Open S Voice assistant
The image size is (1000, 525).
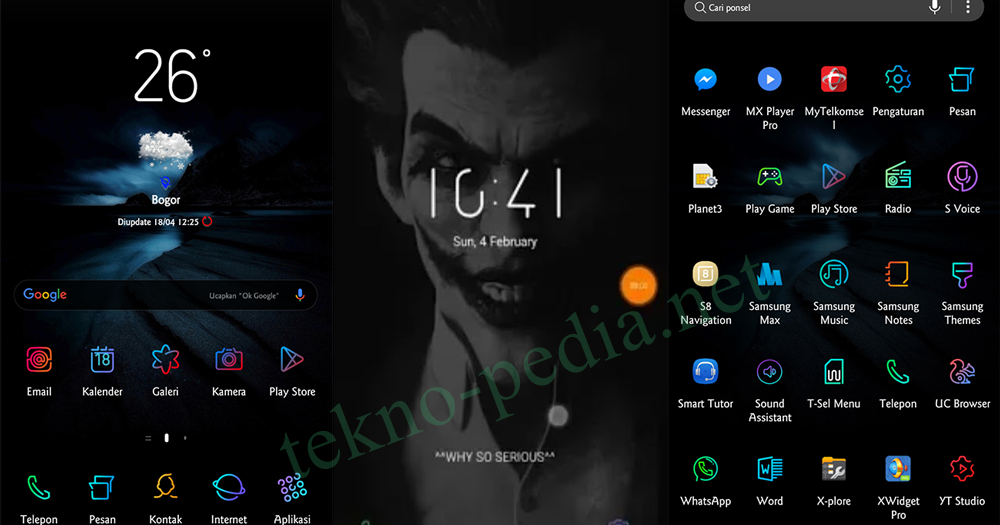click(x=962, y=177)
